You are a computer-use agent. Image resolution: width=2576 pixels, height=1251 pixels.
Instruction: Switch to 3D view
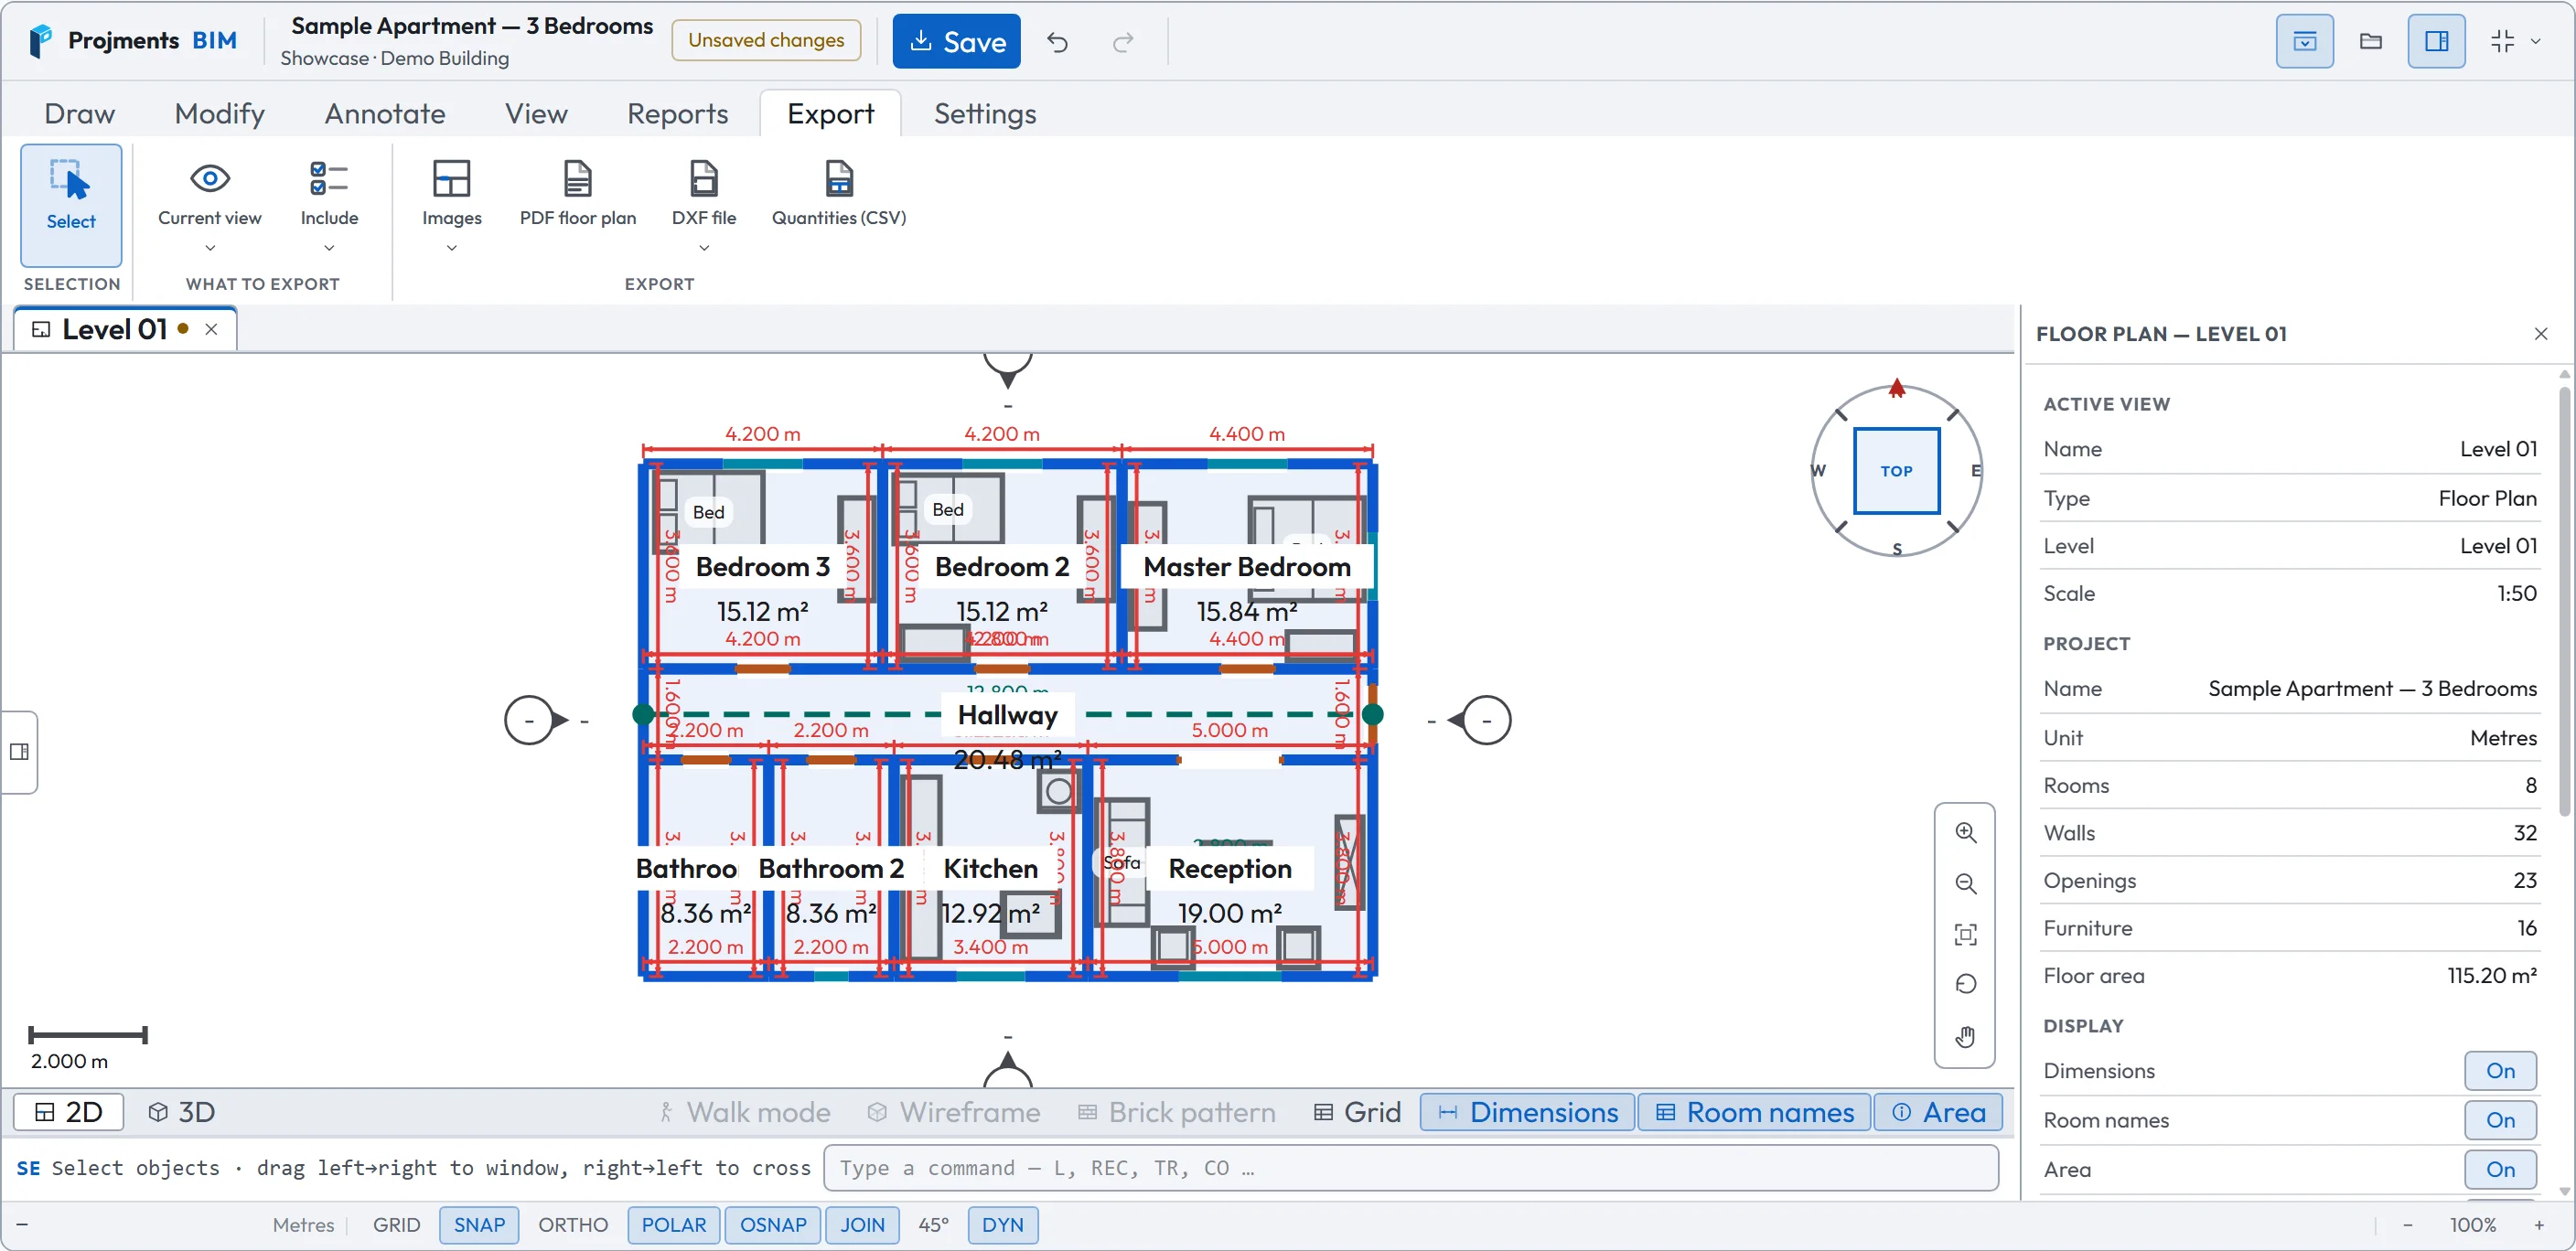(182, 1112)
